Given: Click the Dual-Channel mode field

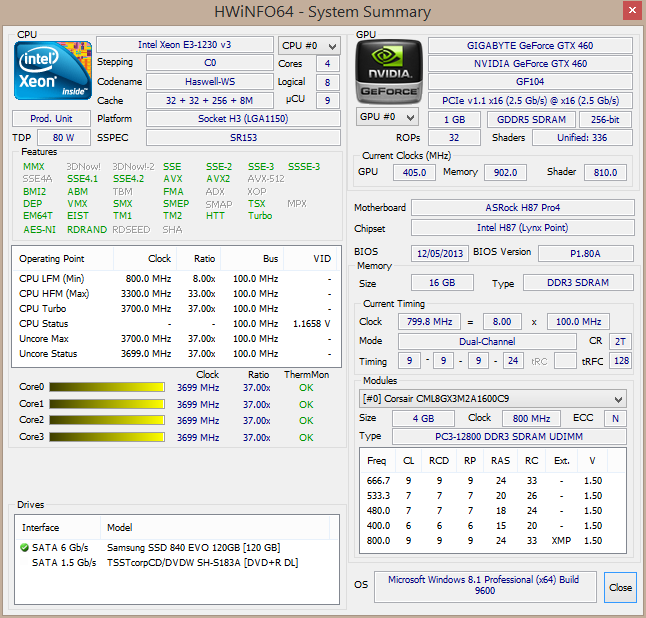Looking at the screenshot, I should (x=487, y=341).
